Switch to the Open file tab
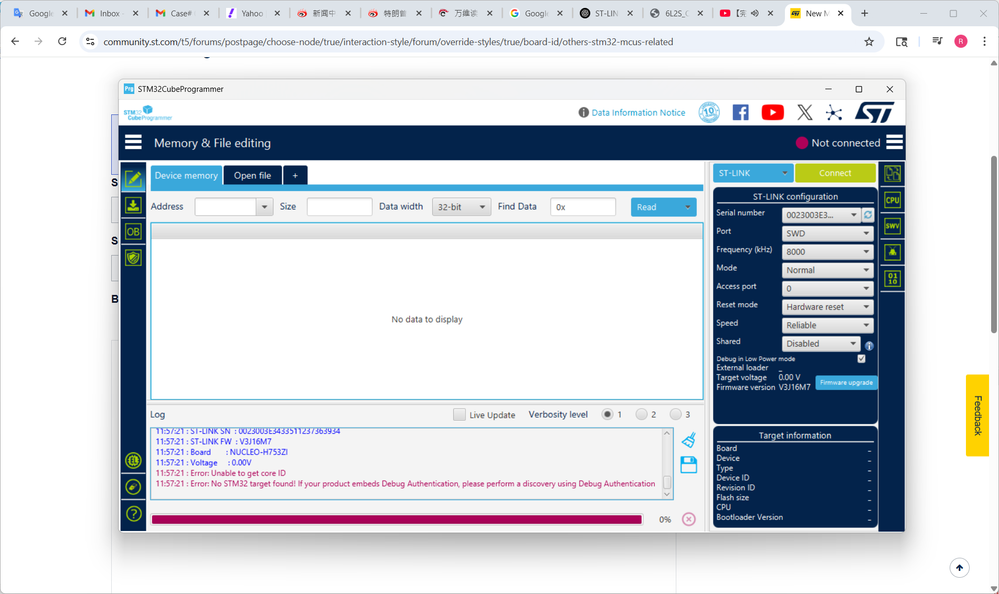999x594 pixels. tap(252, 175)
